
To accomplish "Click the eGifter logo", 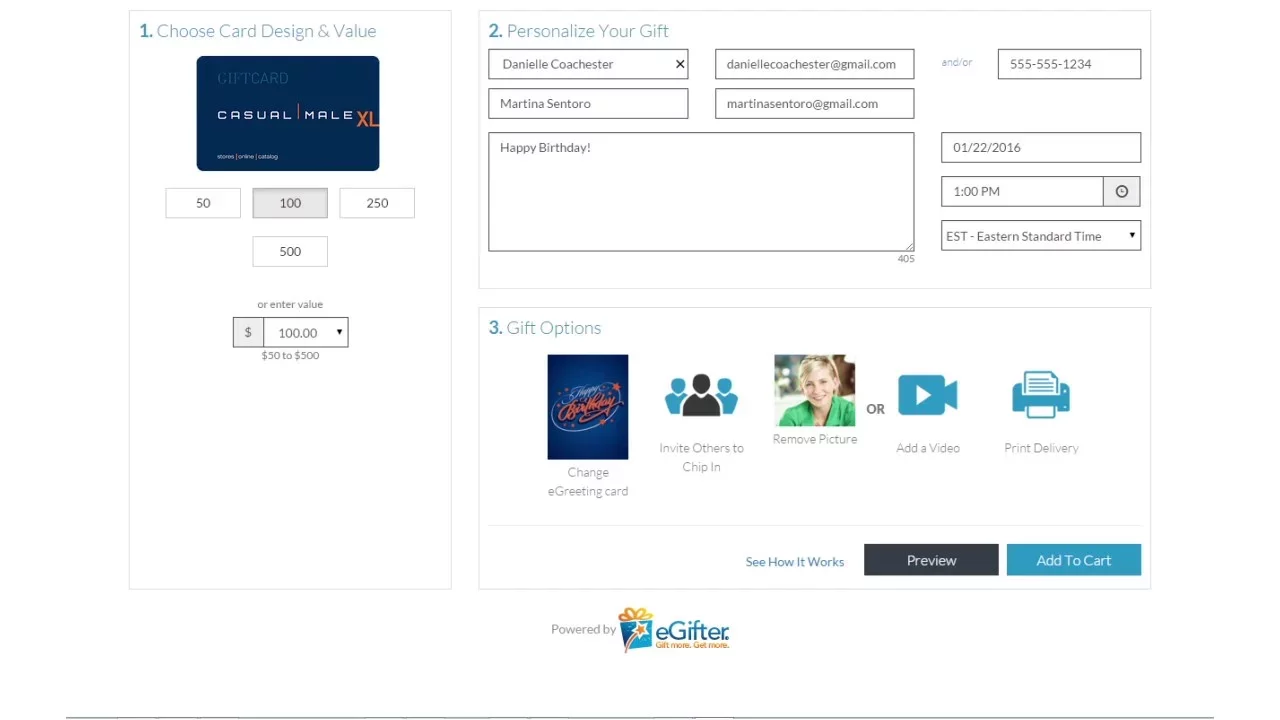I will (674, 630).
